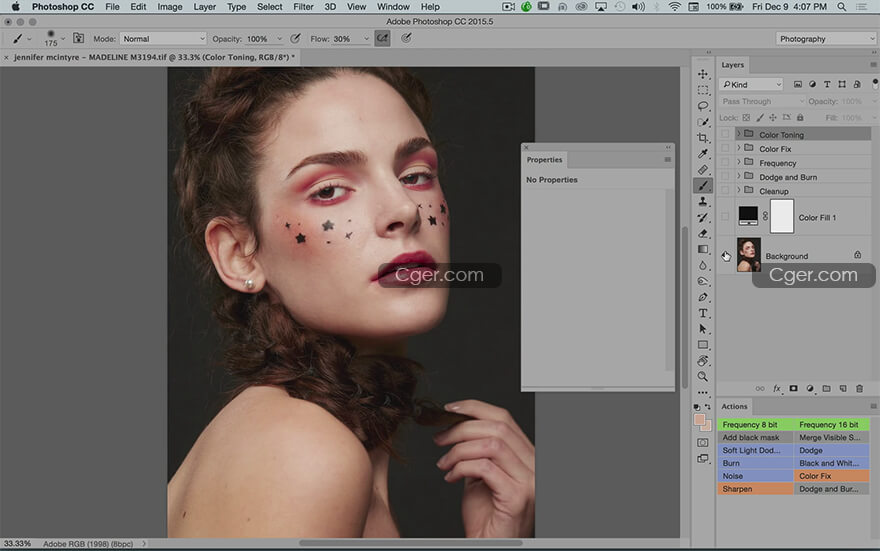Expand the Cleanup group
The image size is (880, 551).
[739, 190]
